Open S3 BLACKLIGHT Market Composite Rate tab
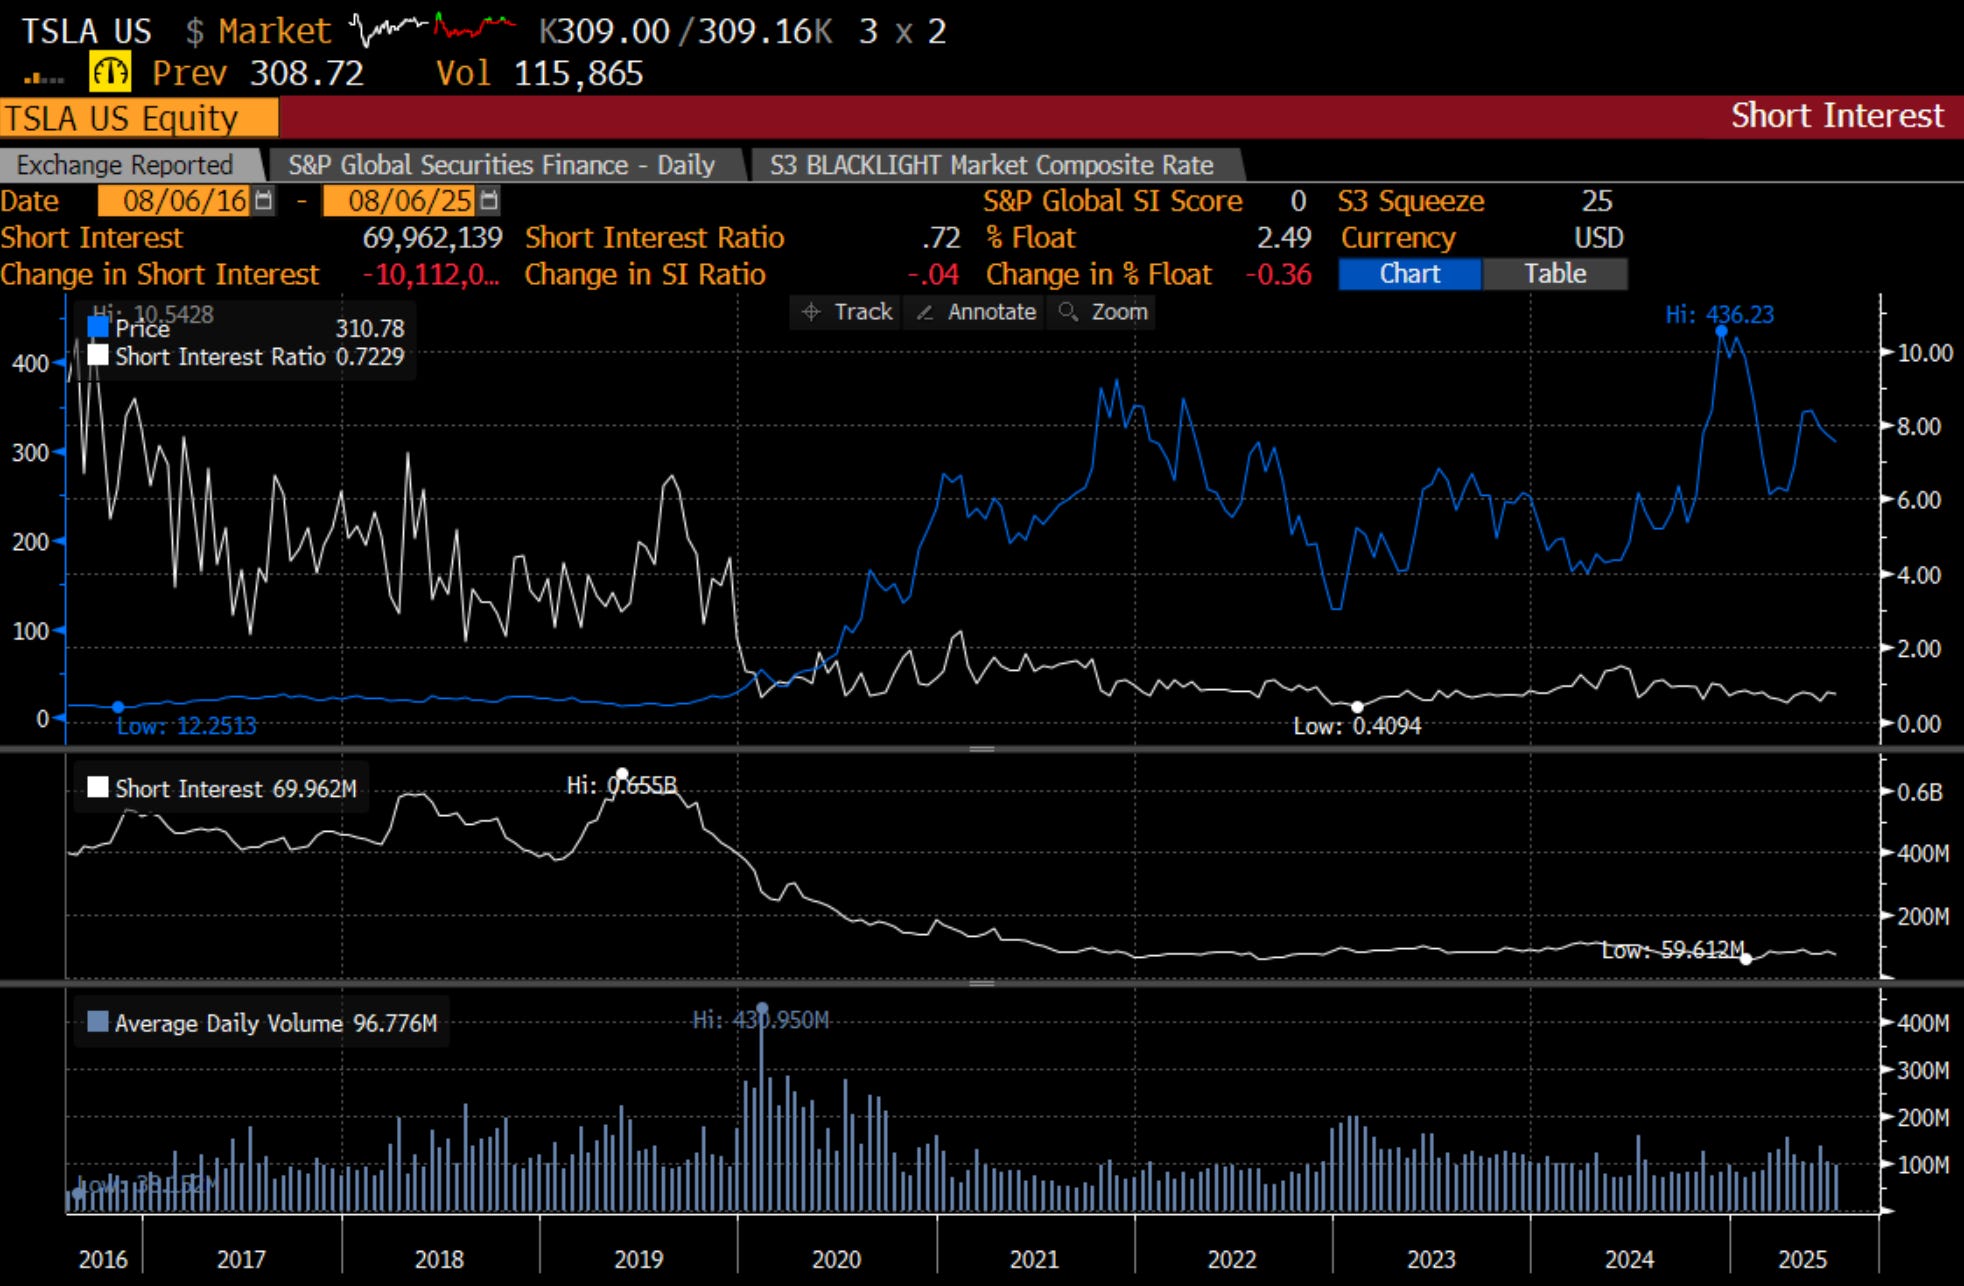Image resolution: width=1964 pixels, height=1286 pixels. (x=991, y=165)
